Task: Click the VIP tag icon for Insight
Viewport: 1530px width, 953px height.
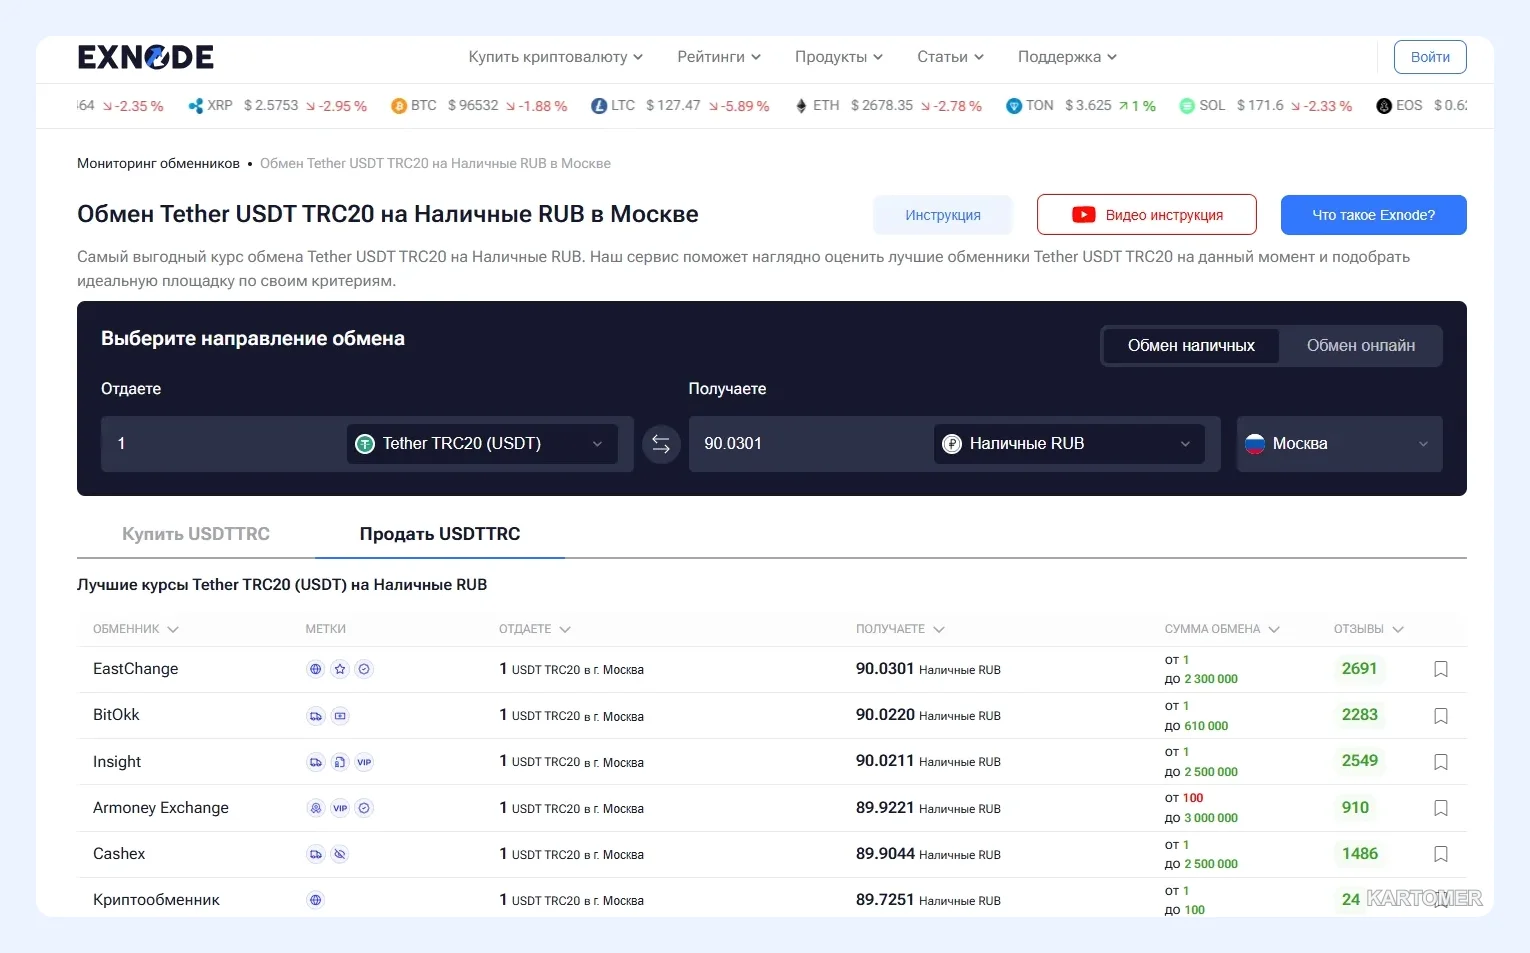Action: [364, 762]
